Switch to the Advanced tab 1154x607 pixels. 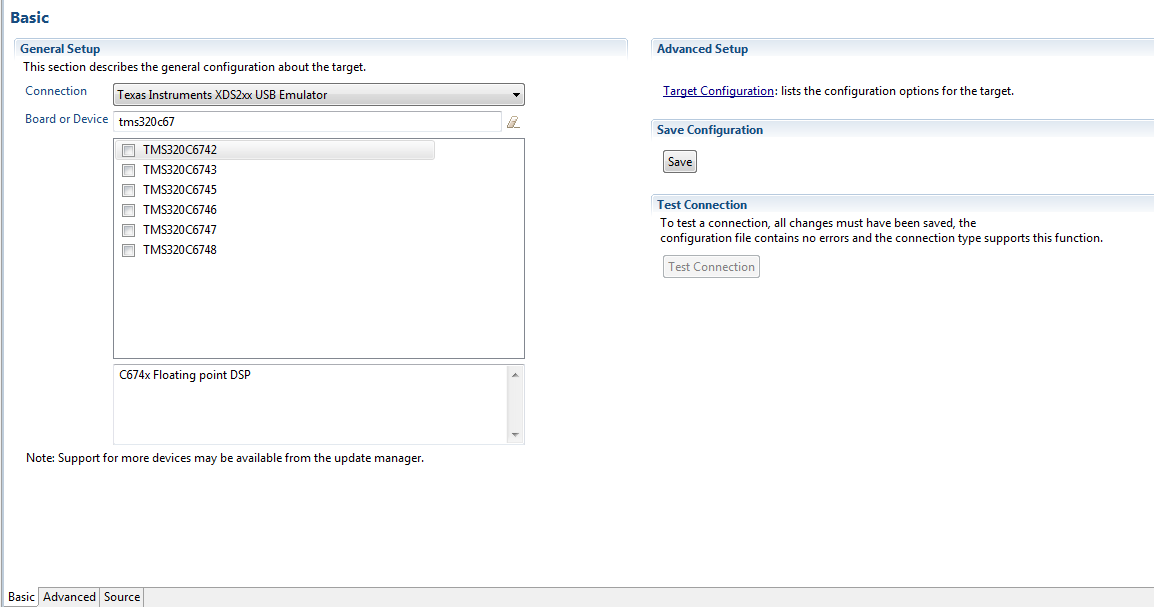click(69, 597)
